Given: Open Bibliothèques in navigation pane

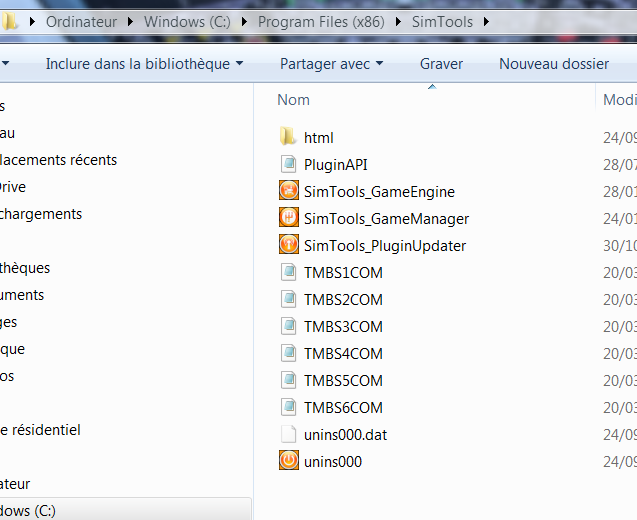Looking at the screenshot, I should (x=25, y=268).
